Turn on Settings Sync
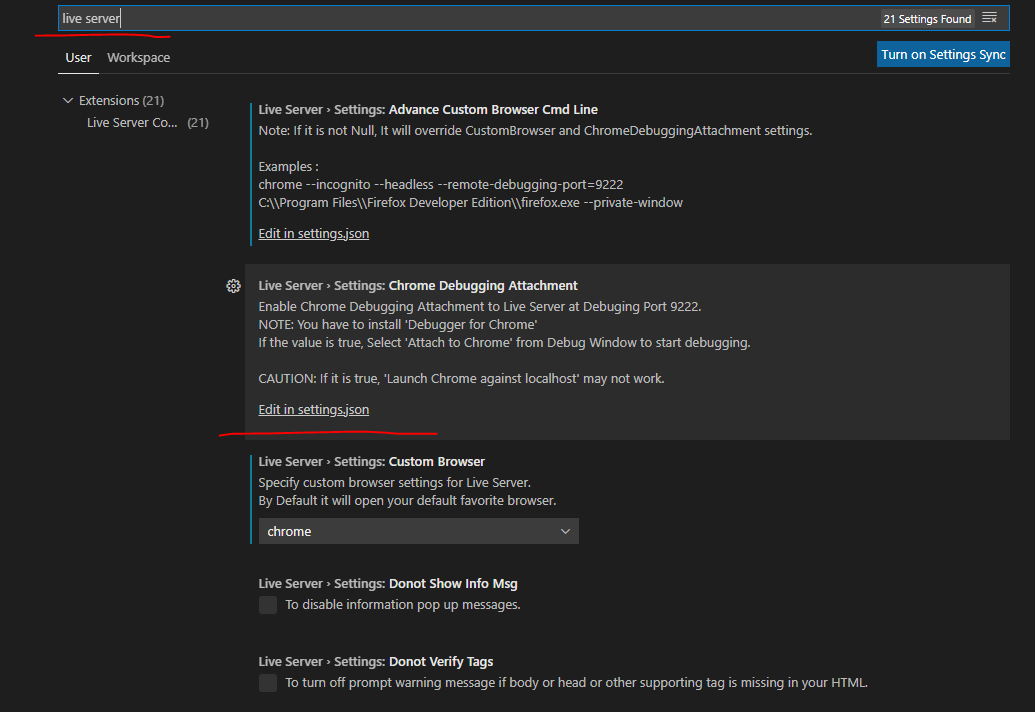 pyautogui.click(x=943, y=54)
